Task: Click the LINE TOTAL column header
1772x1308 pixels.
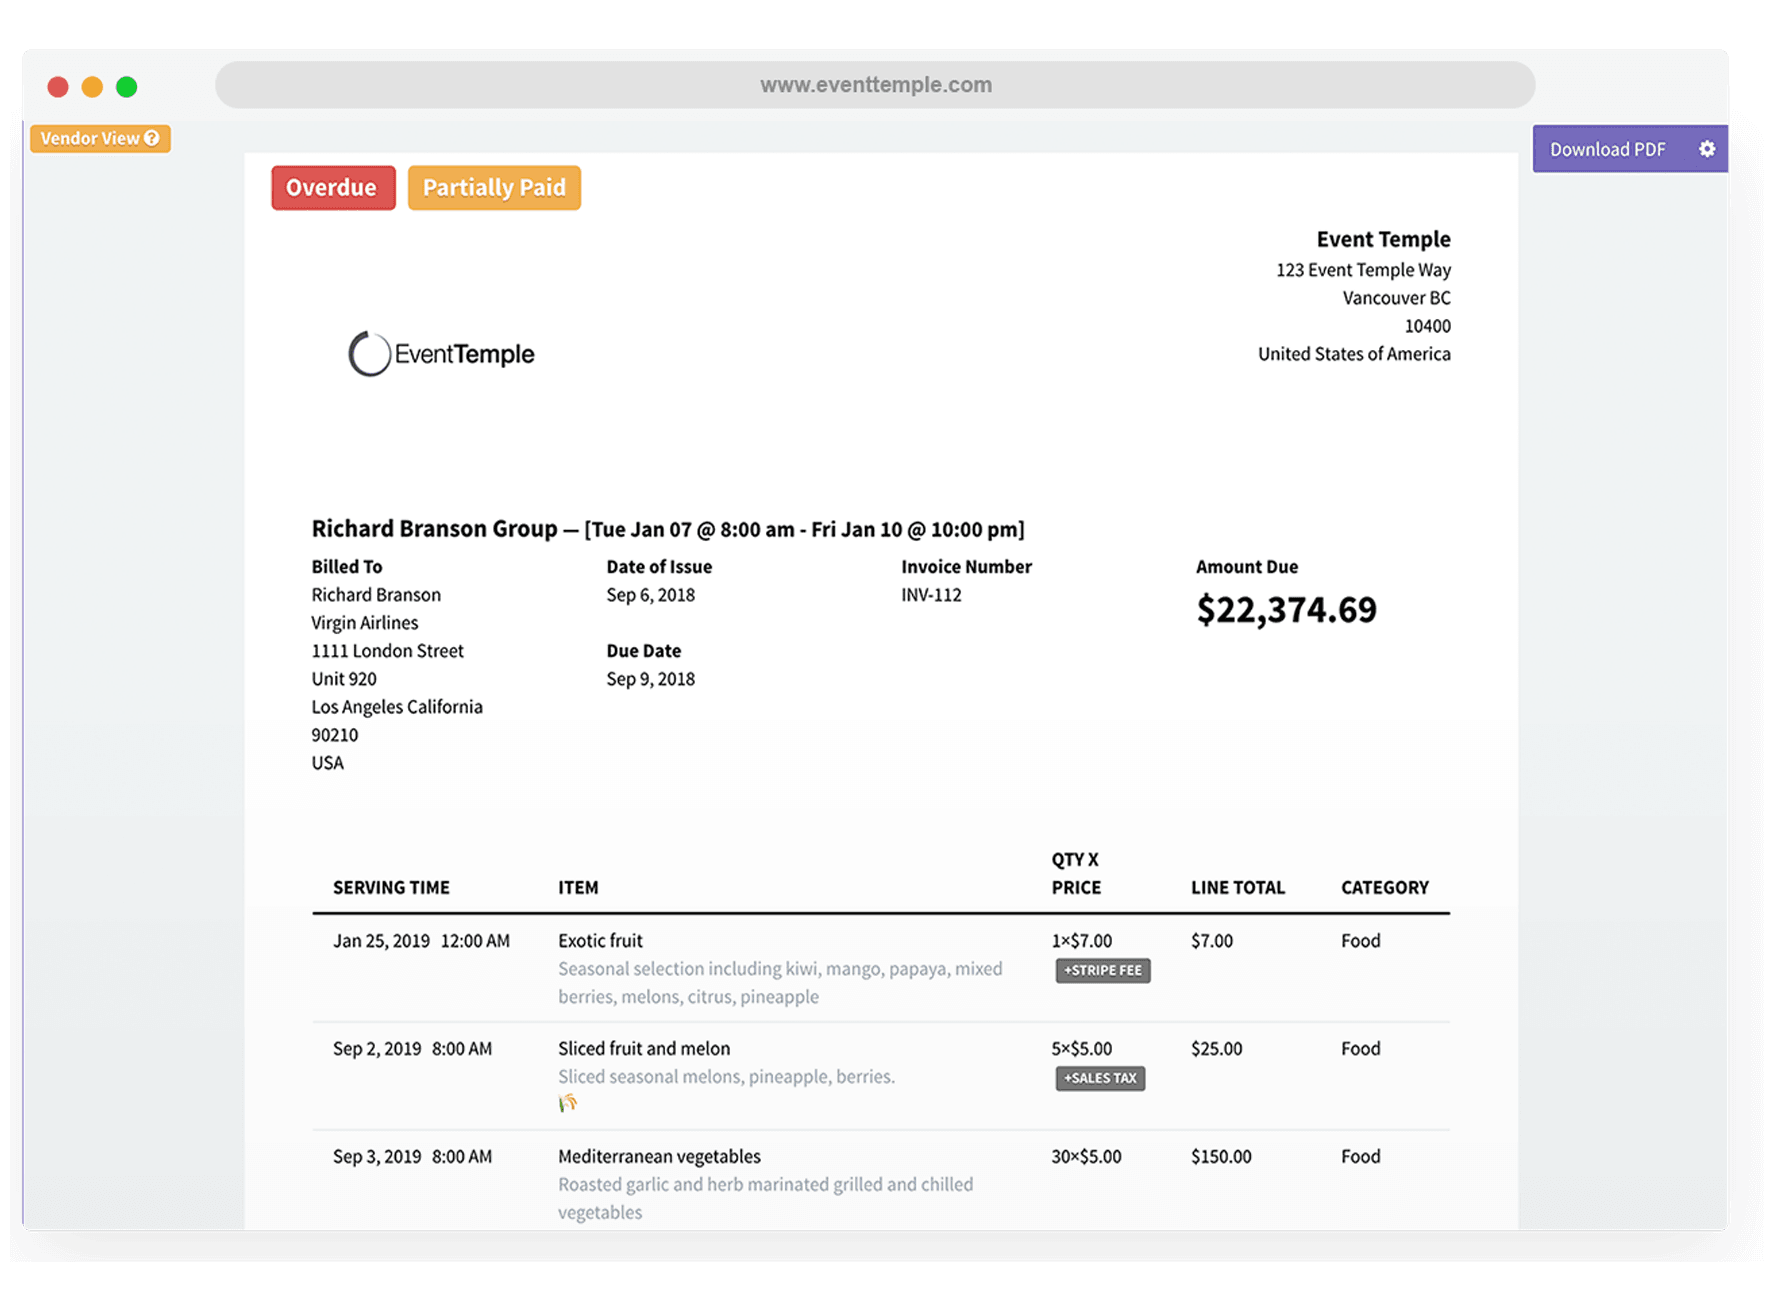Action: (1237, 887)
